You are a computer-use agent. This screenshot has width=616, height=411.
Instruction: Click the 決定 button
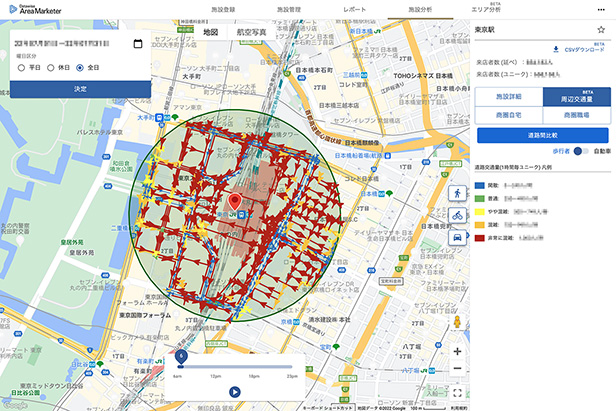tap(80, 89)
